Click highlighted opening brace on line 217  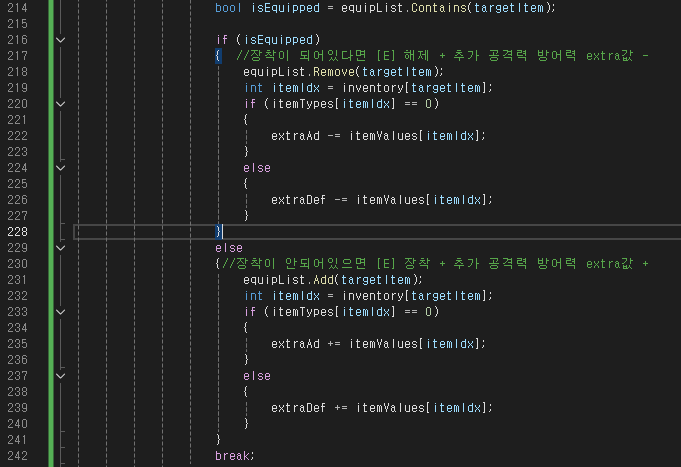(218, 56)
